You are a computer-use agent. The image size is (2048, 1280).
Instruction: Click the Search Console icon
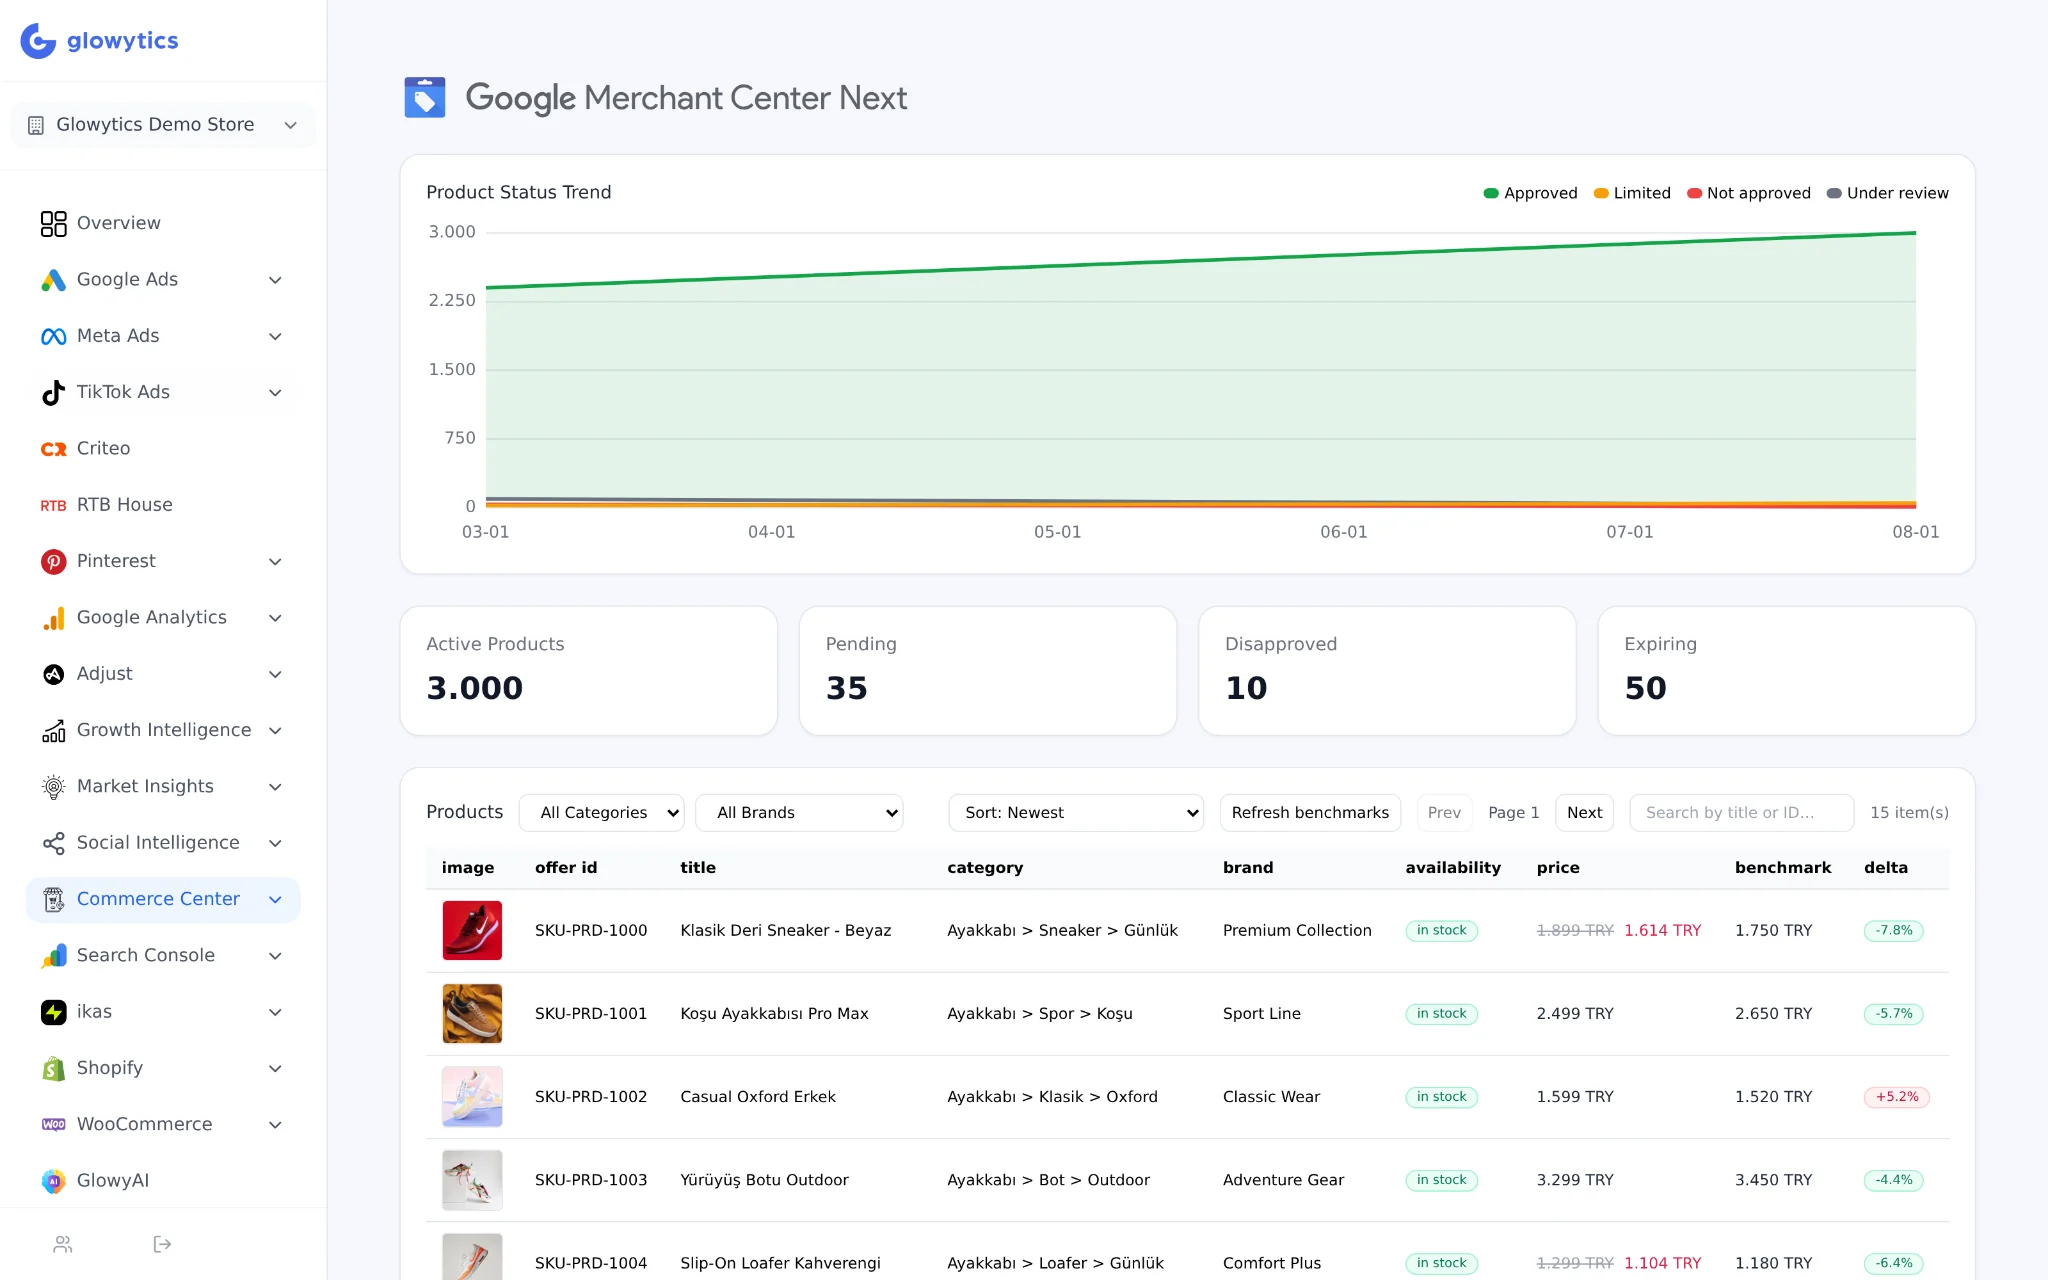coord(53,956)
